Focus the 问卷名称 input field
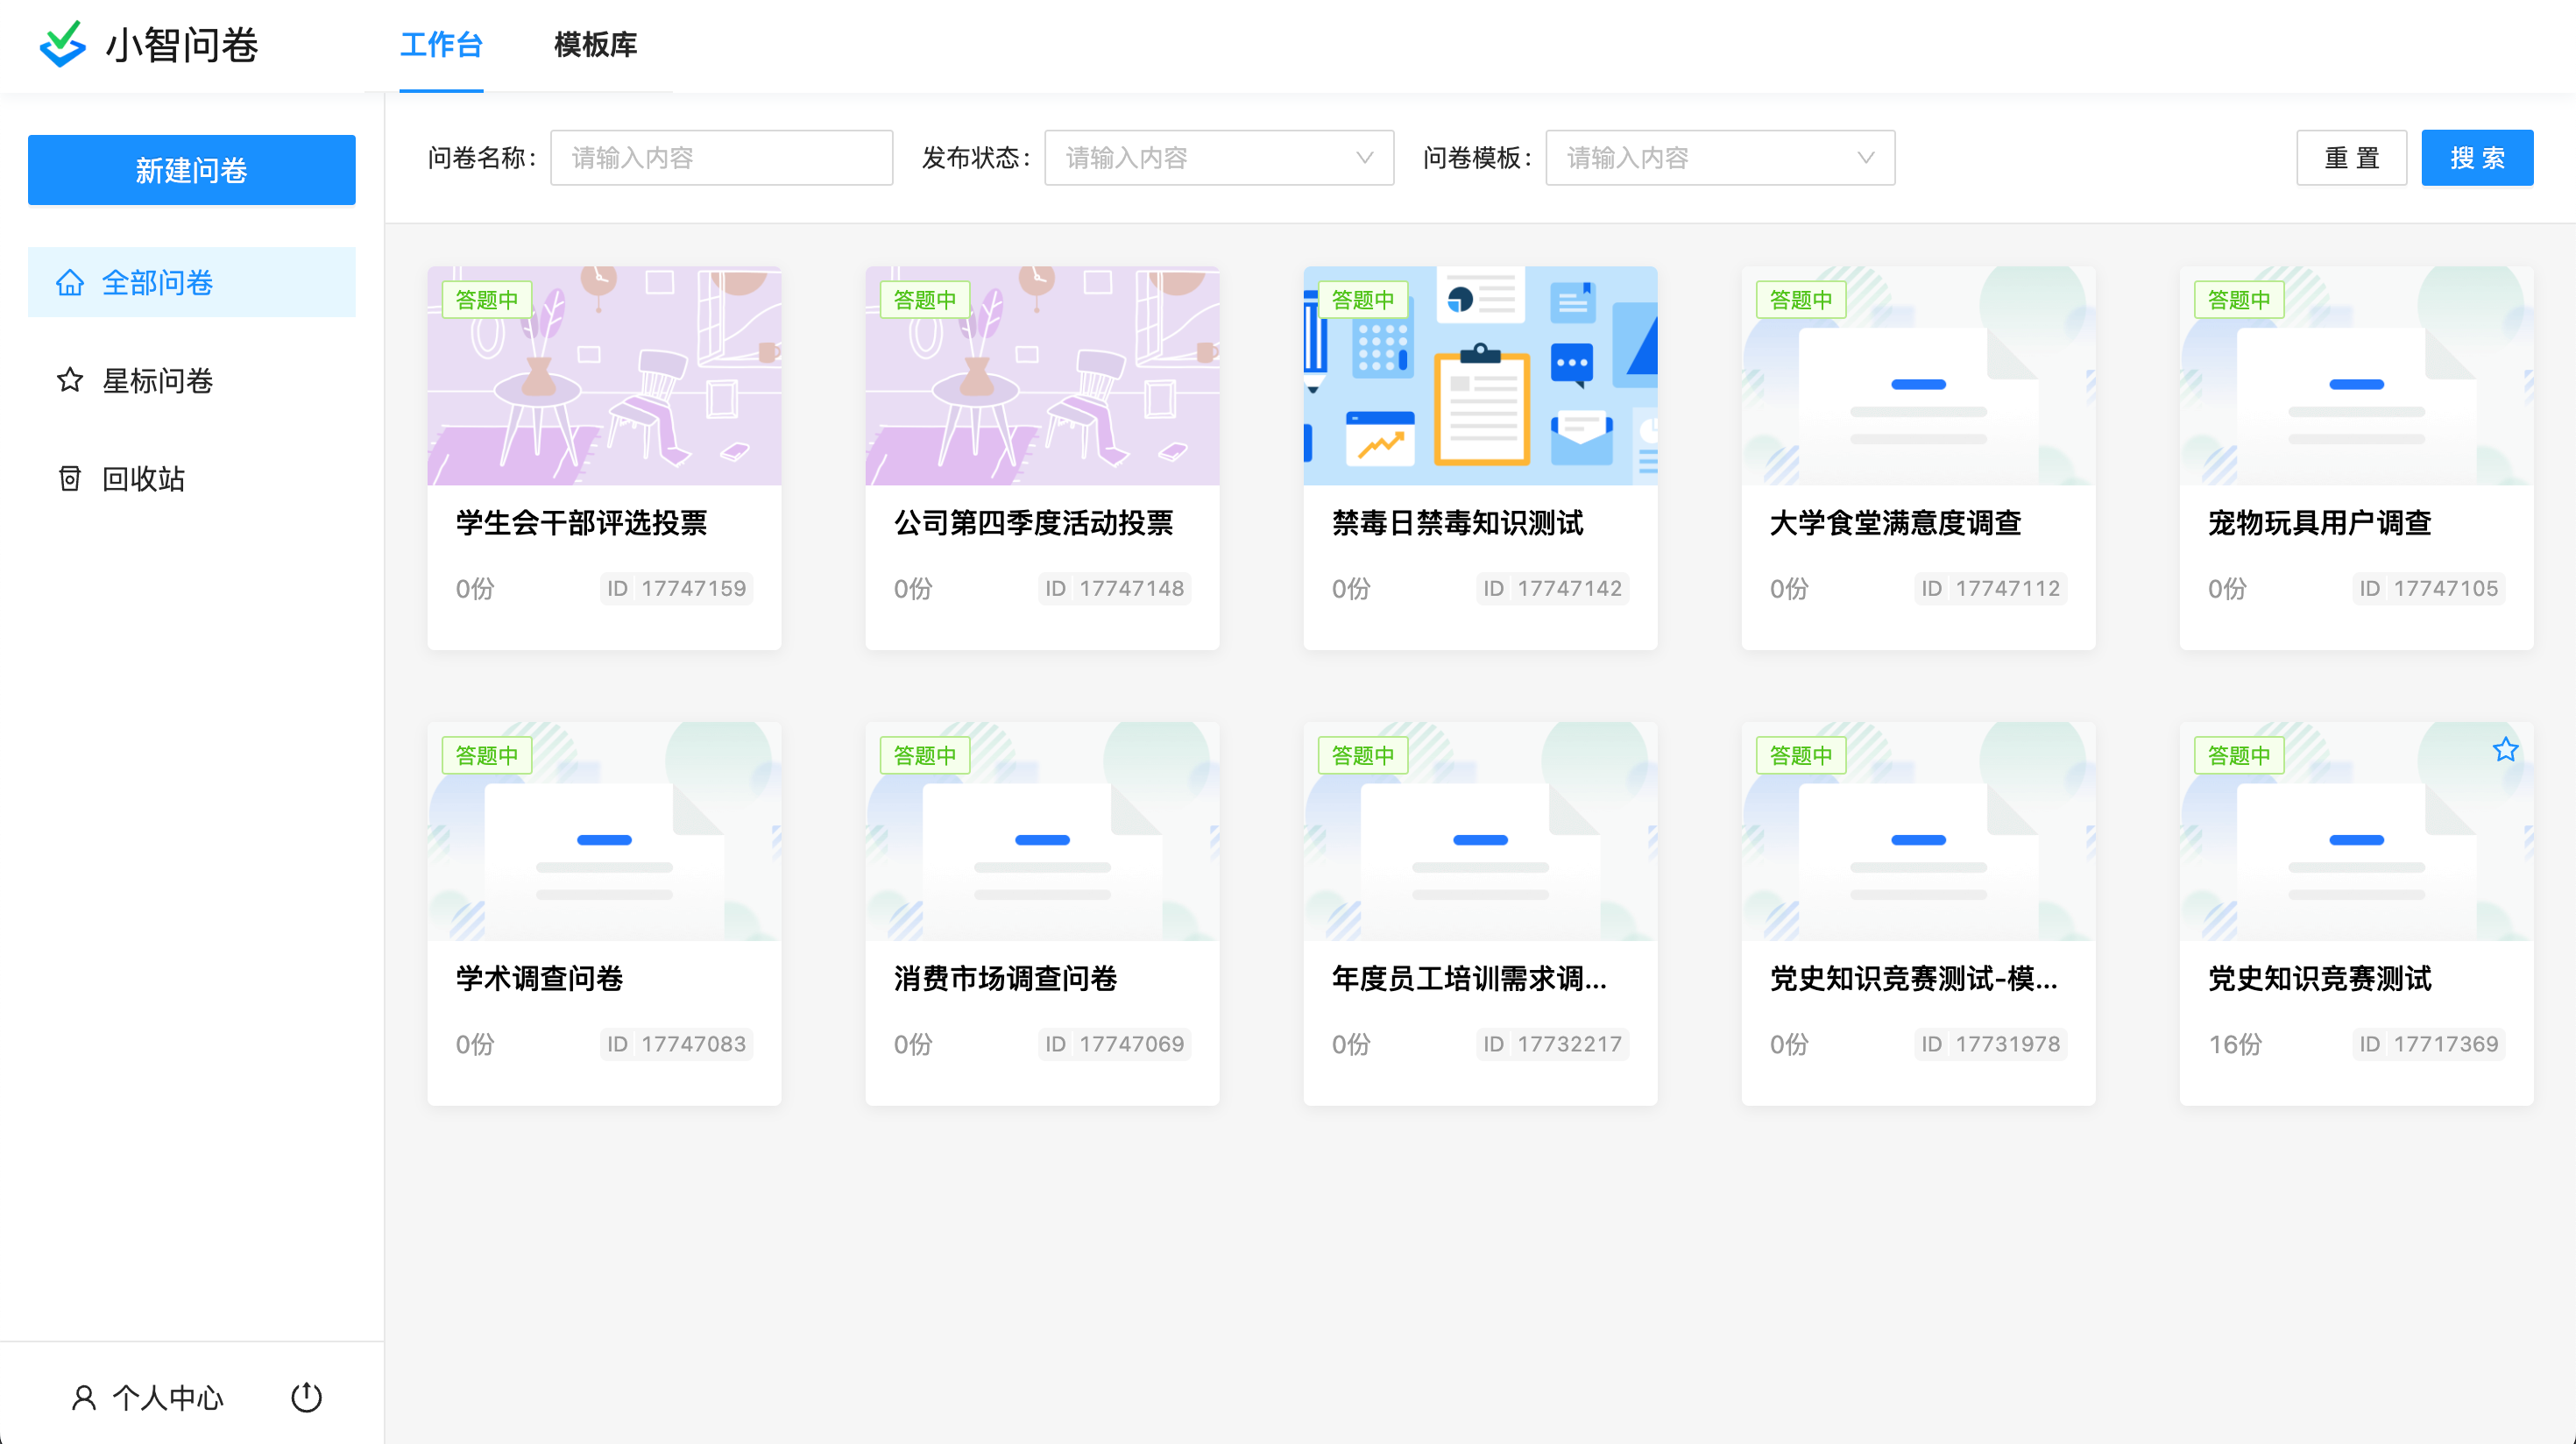 720,158
